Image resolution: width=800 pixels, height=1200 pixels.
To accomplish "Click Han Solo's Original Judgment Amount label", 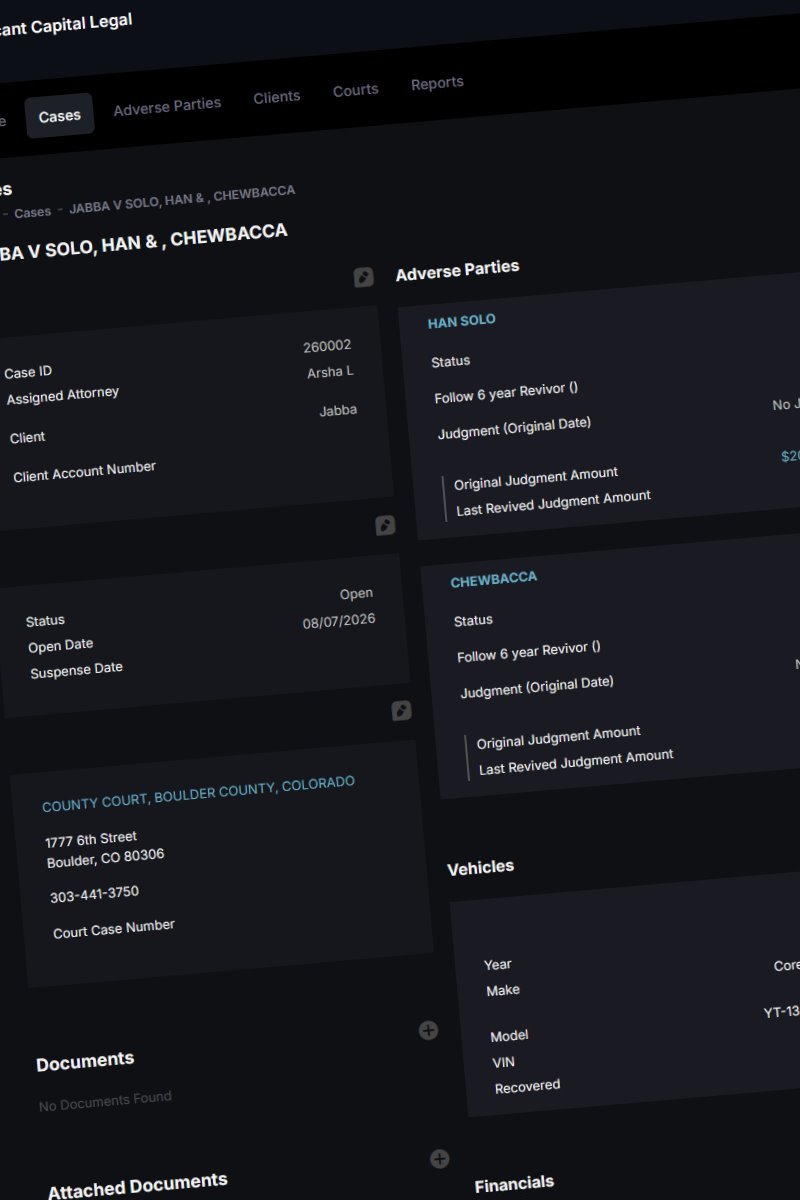I will pos(536,478).
